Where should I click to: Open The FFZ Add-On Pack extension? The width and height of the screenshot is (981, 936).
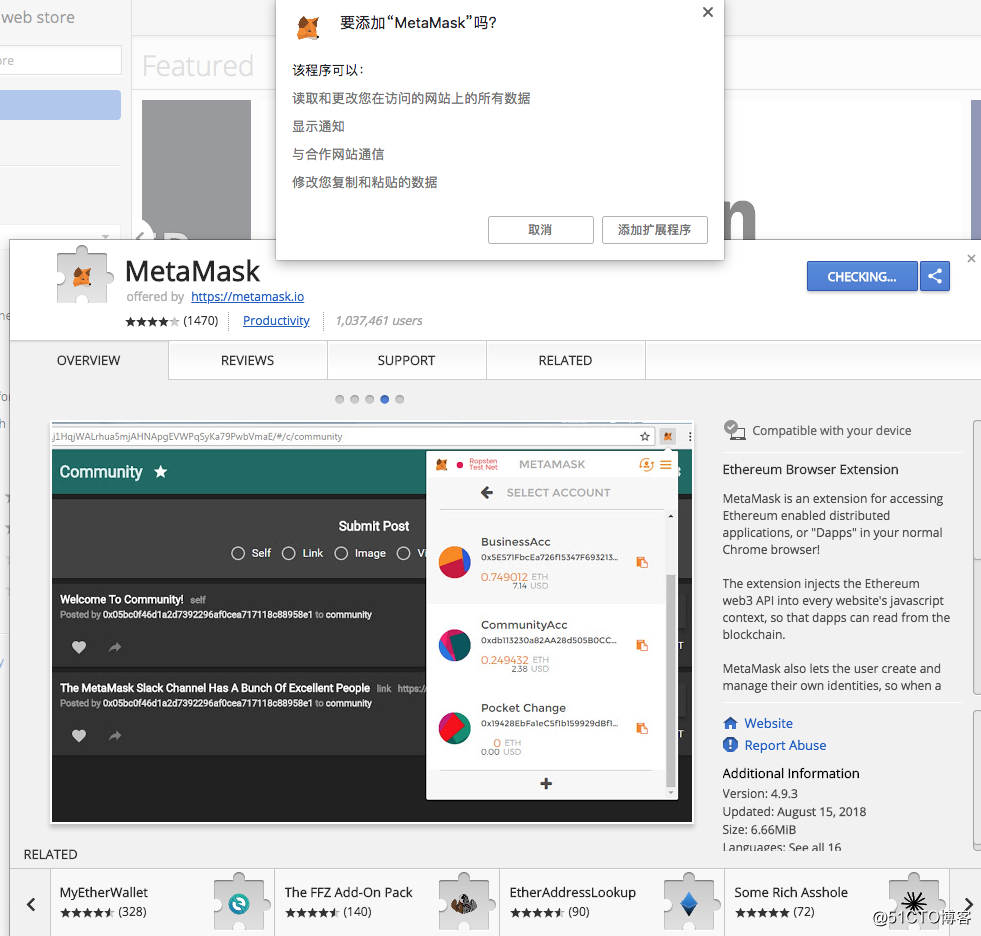click(387, 902)
